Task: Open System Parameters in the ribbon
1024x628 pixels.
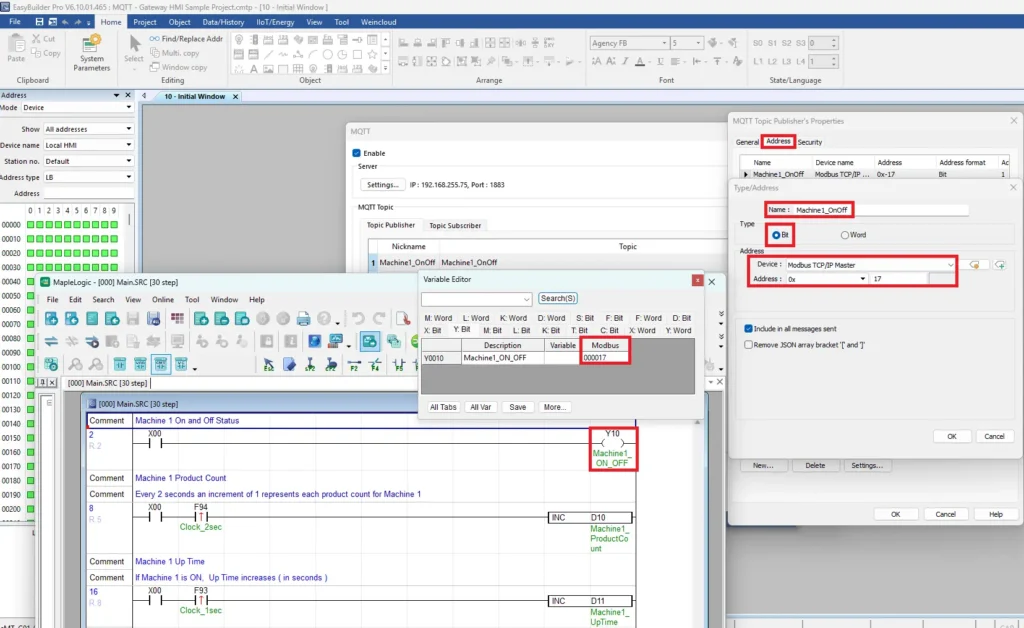Action: coord(91,50)
